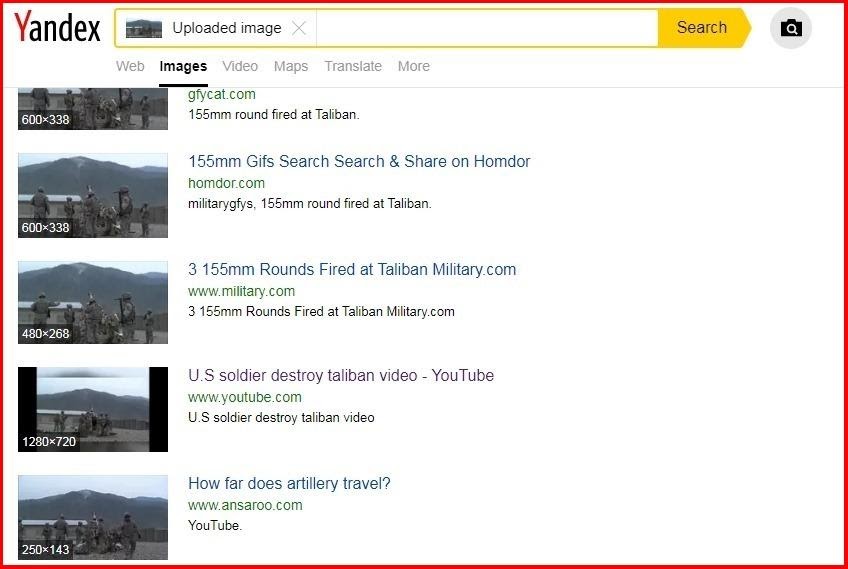Visit the www.ansaroo.com link
This screenshot has width=848, height=569.
(245, 505)
